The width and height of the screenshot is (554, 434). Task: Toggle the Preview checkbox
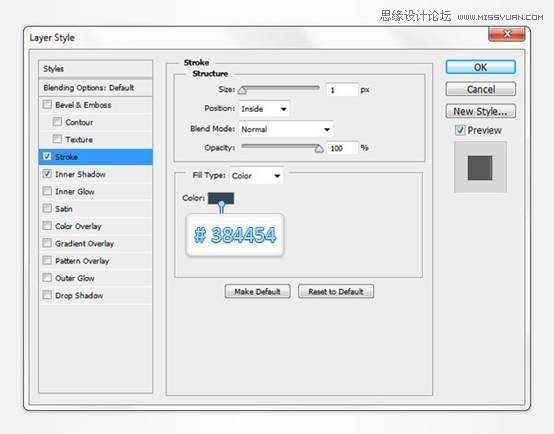pyautogui.click(x=460, y=130)
